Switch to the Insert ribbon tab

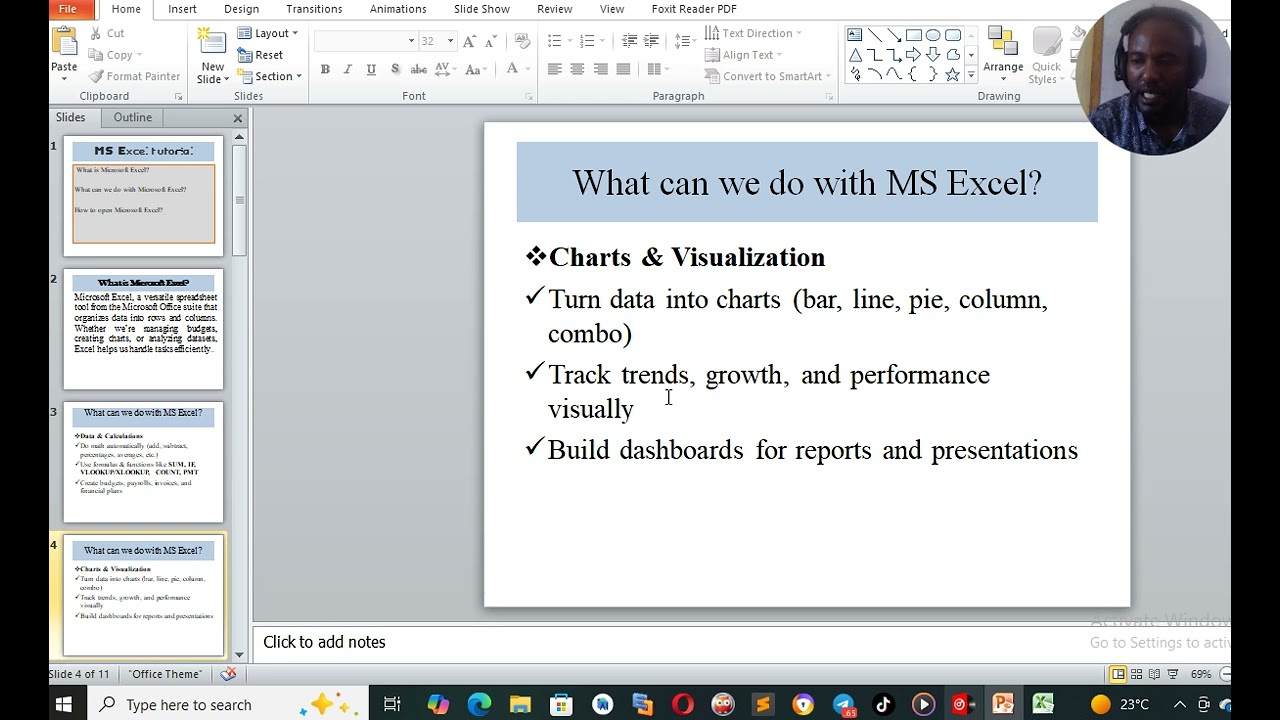click(182, 9)
